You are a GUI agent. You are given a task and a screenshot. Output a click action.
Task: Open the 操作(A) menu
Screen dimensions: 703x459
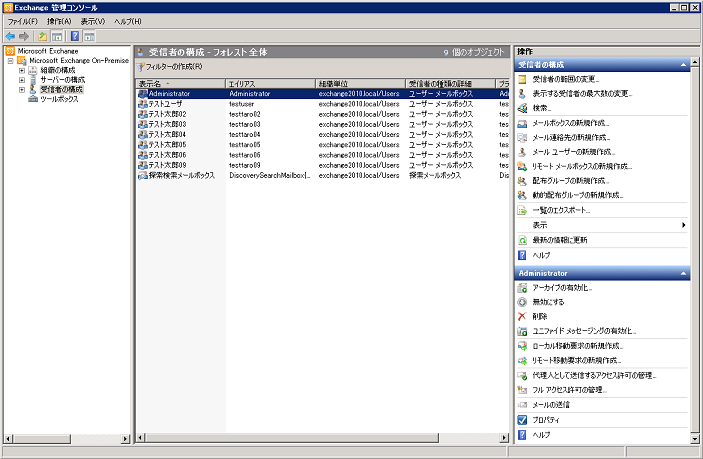pos(59,22)
